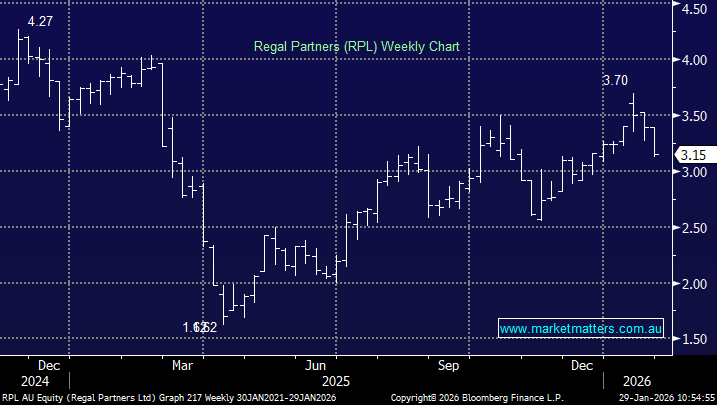
Task: Select the 2025 year label on time axis
Action: (x=335, y=381)
